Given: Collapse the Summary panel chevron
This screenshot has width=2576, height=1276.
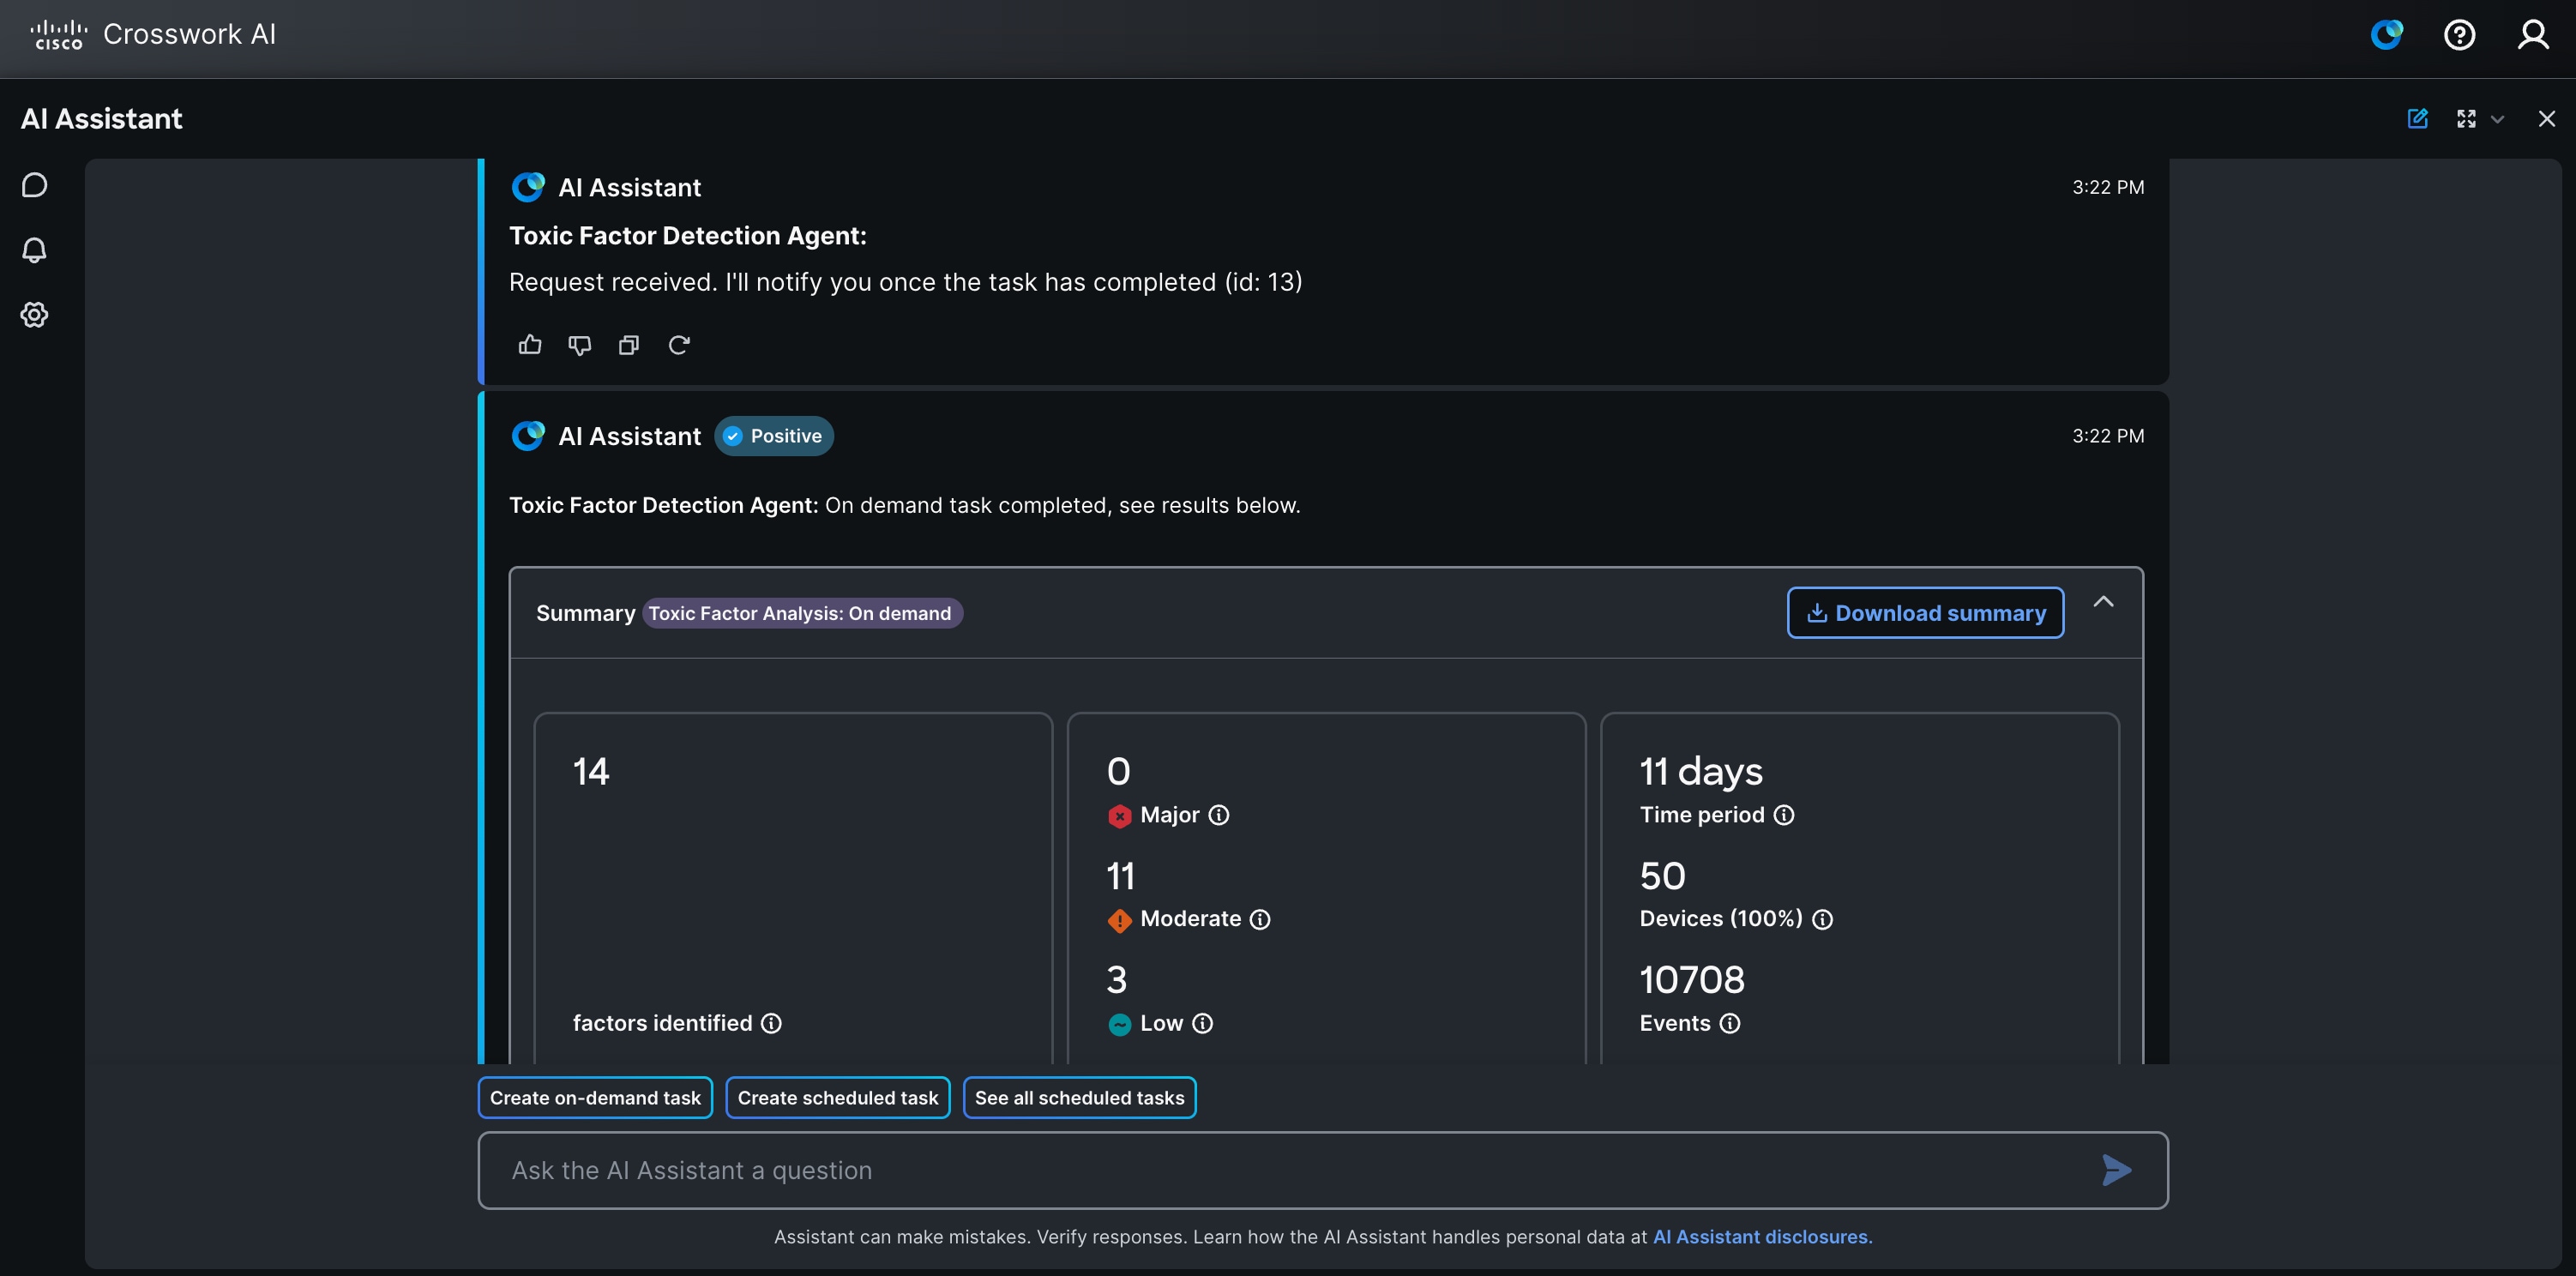Looking at the screenshot, I should (2104, 601).
